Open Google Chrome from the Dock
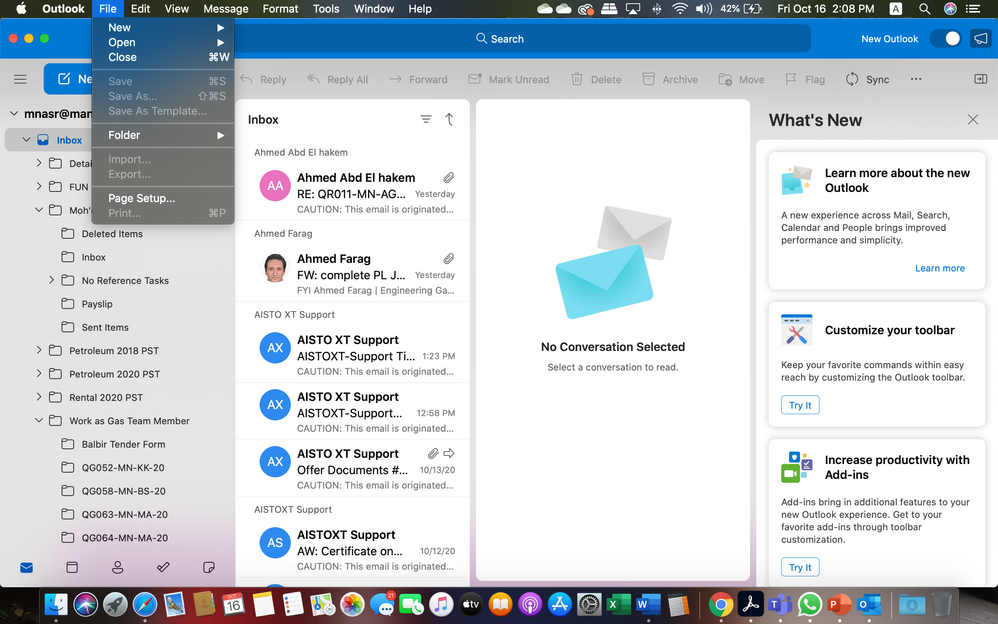The width and height of the screenshot is (998, 624). 720,604
